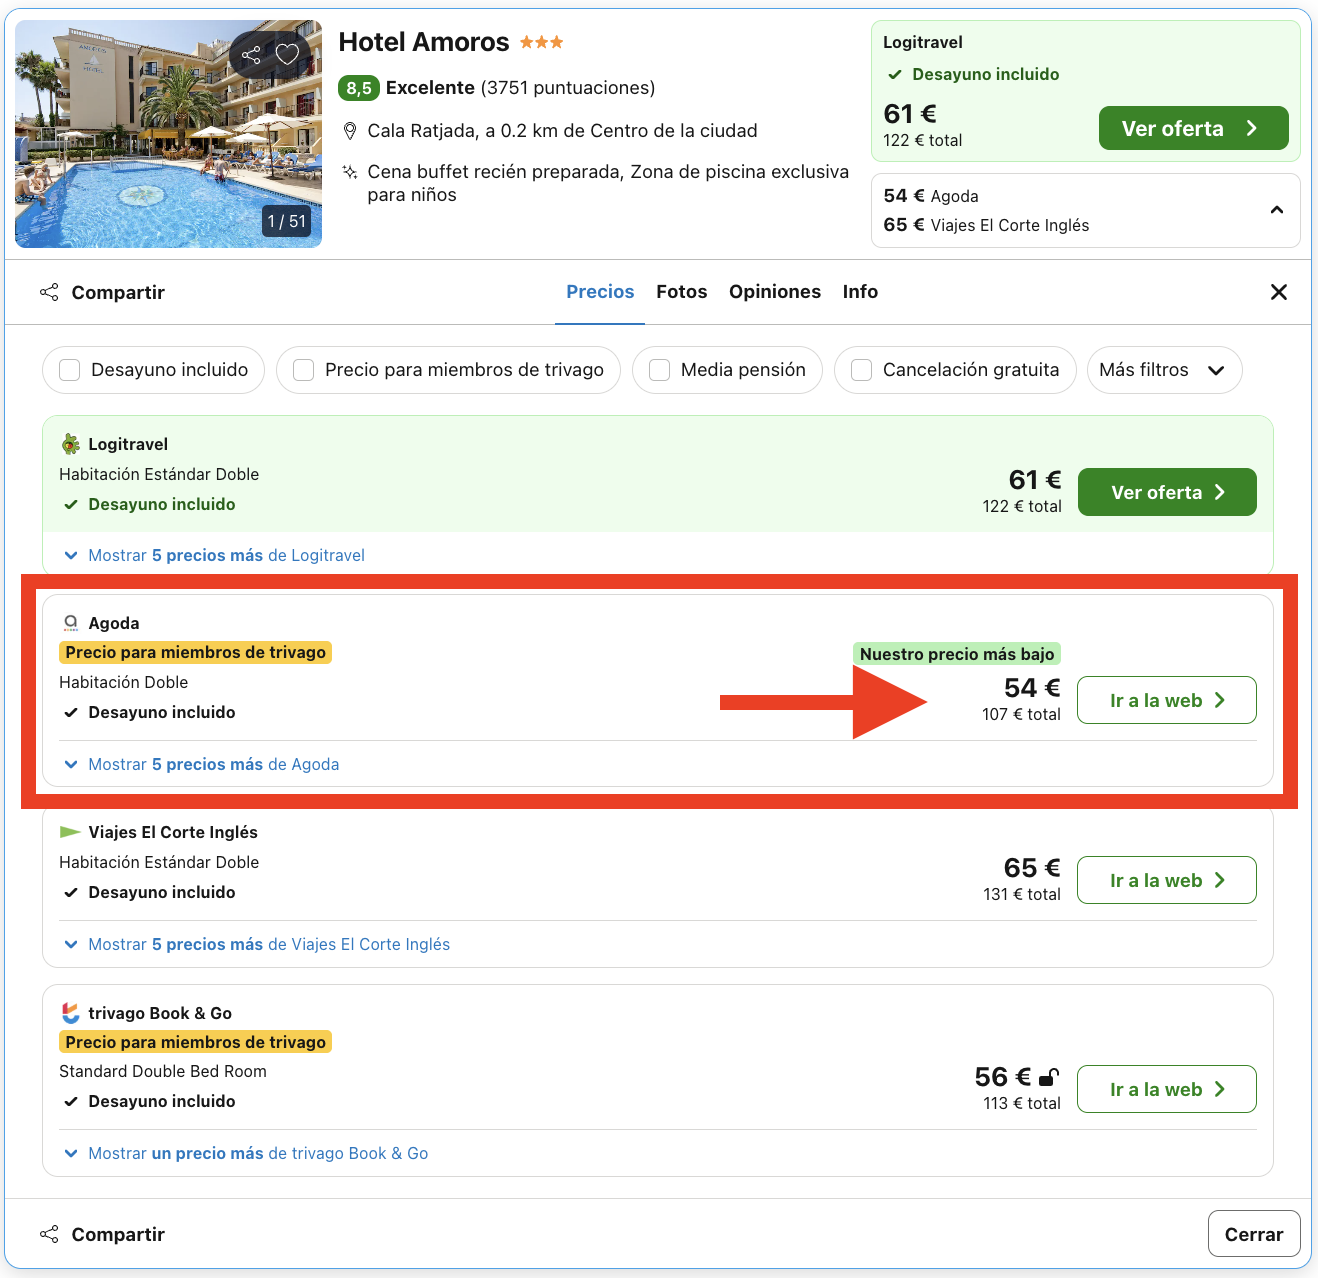The height and width of the screenshot is (1278, 1318).
Task: Click the trivago Book & Go logo
Action: (x=70, y=1012)
